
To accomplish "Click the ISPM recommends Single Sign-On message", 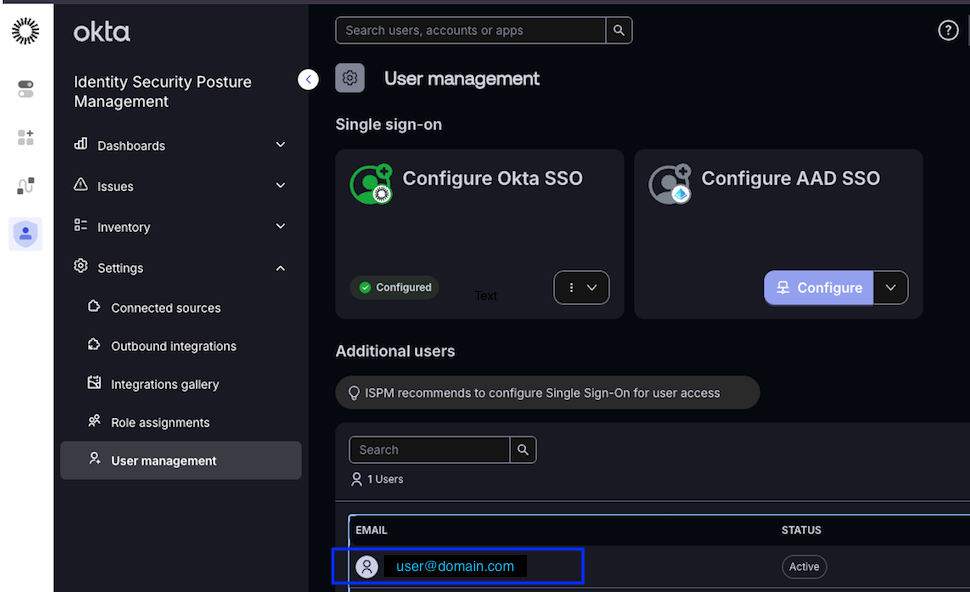I will [542, 393].
